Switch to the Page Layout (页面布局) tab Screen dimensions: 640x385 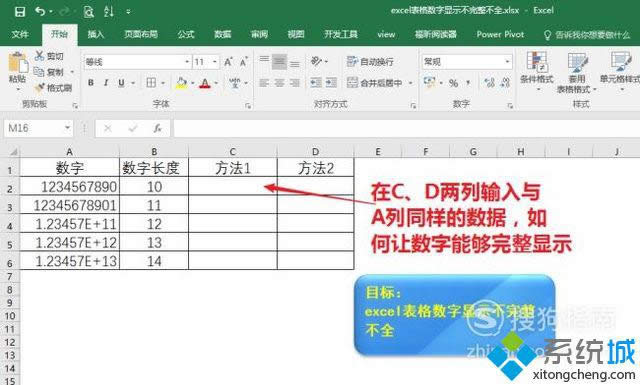tap(141, 34)
